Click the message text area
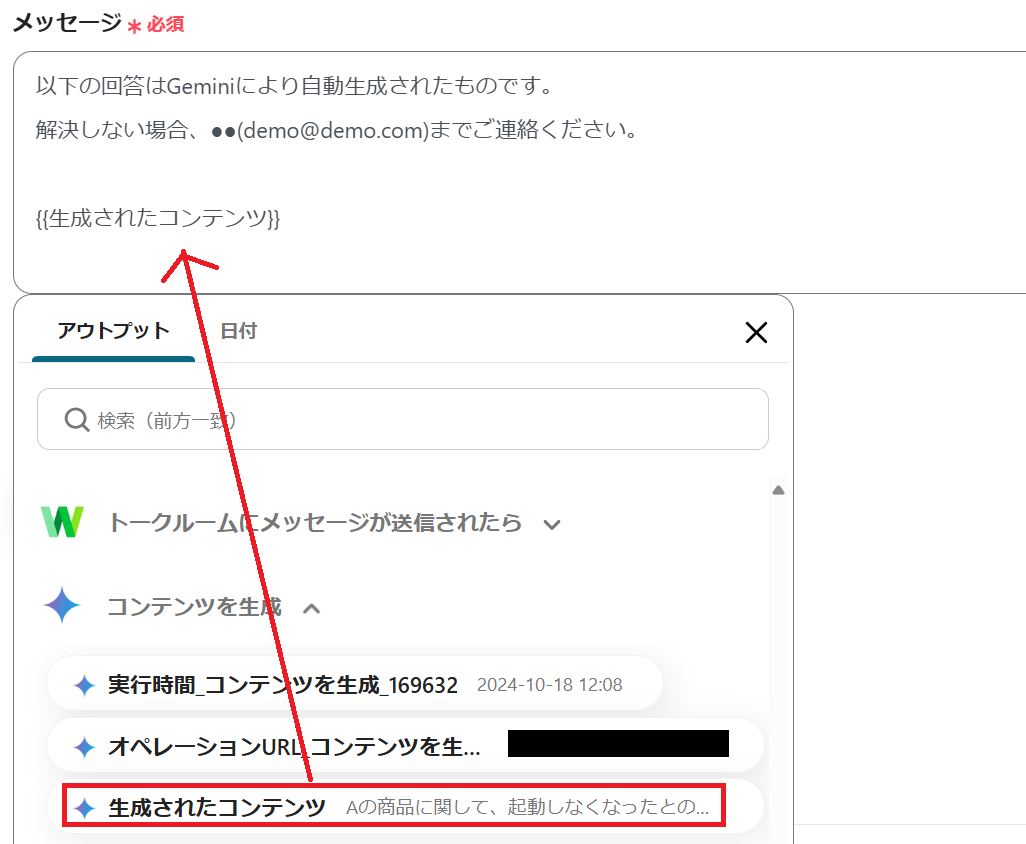The width and height of the screenshot is (1026, 844). tap(520, 172)
